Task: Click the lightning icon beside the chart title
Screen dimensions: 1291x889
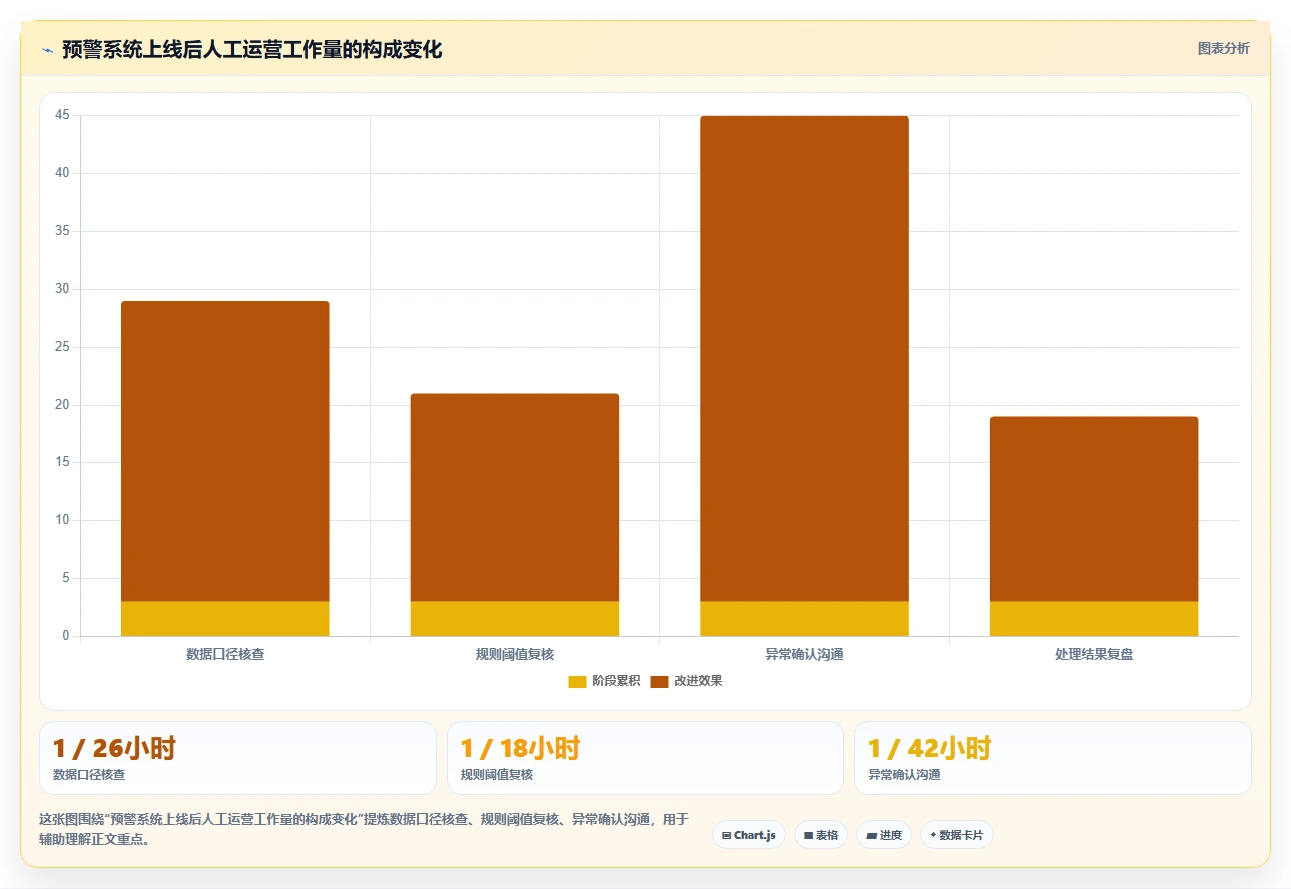Action: tap(47, 50)
